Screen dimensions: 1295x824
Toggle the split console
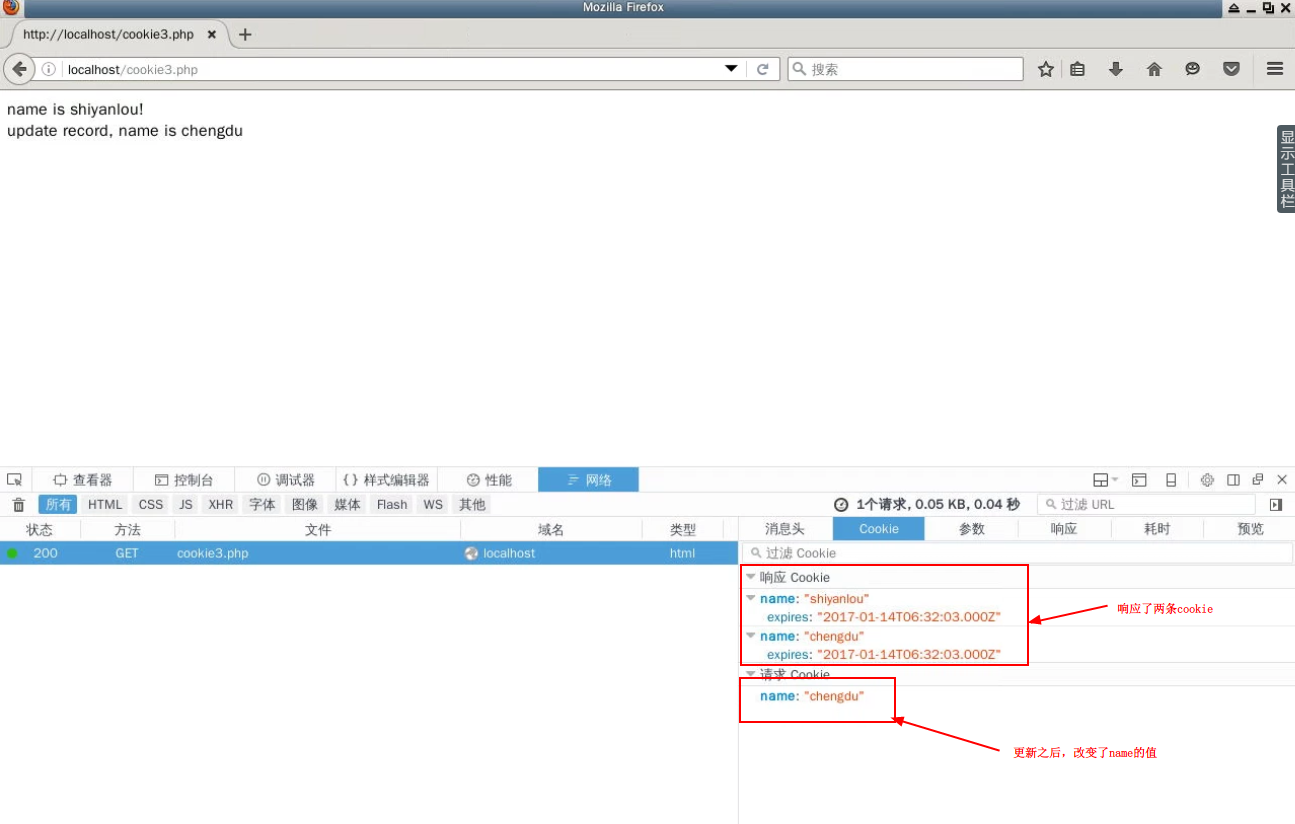(x=1139, y=480)
